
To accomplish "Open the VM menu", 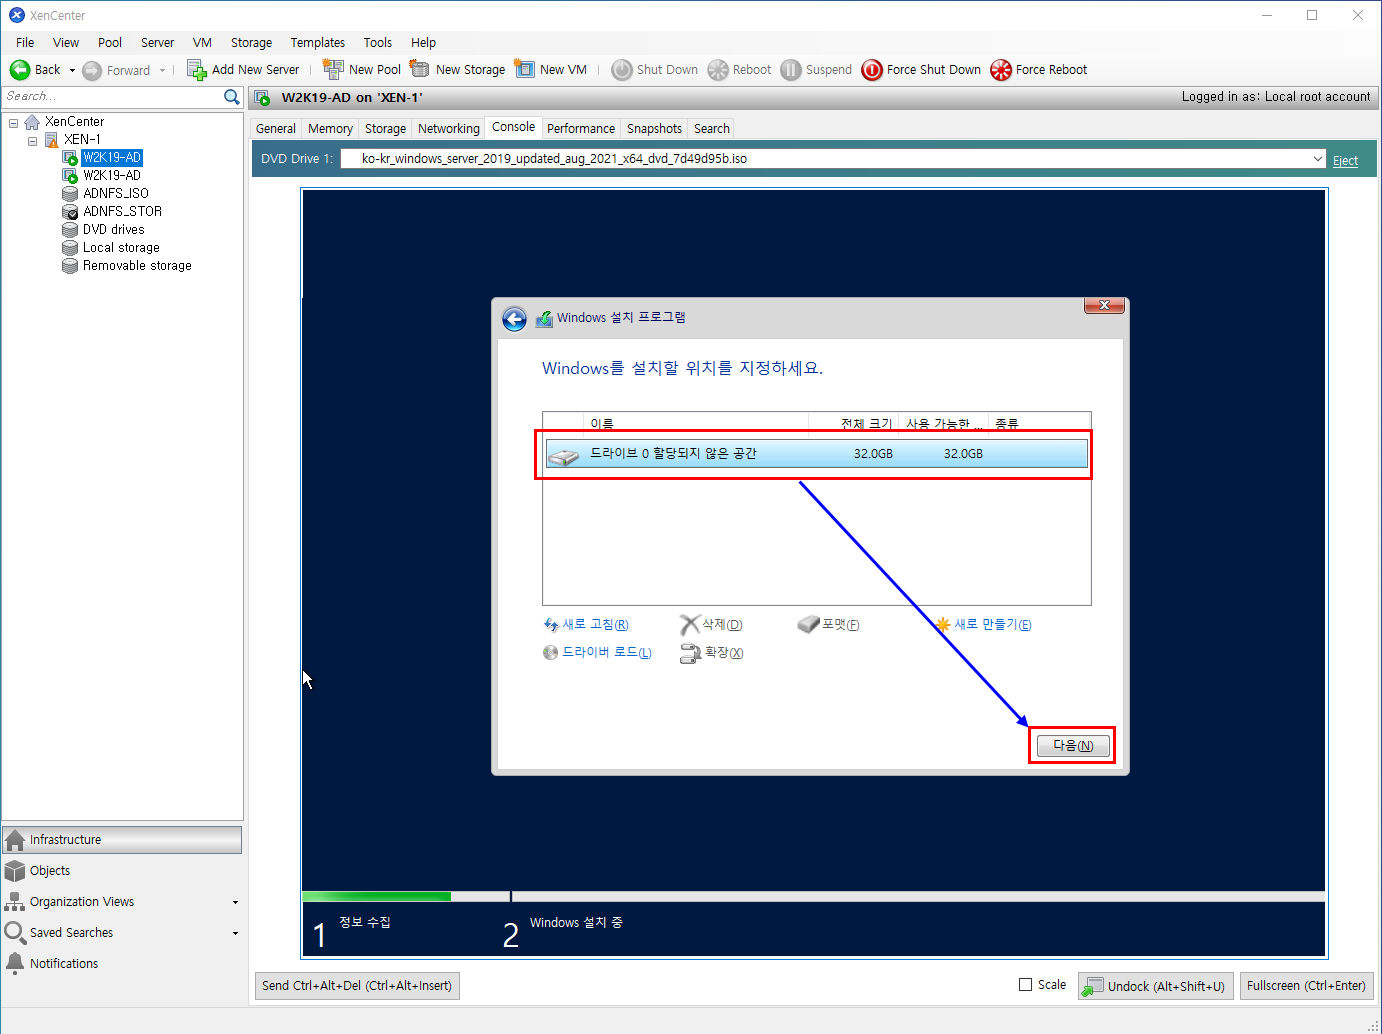I will pyautogui.click(x=202, y=43).
